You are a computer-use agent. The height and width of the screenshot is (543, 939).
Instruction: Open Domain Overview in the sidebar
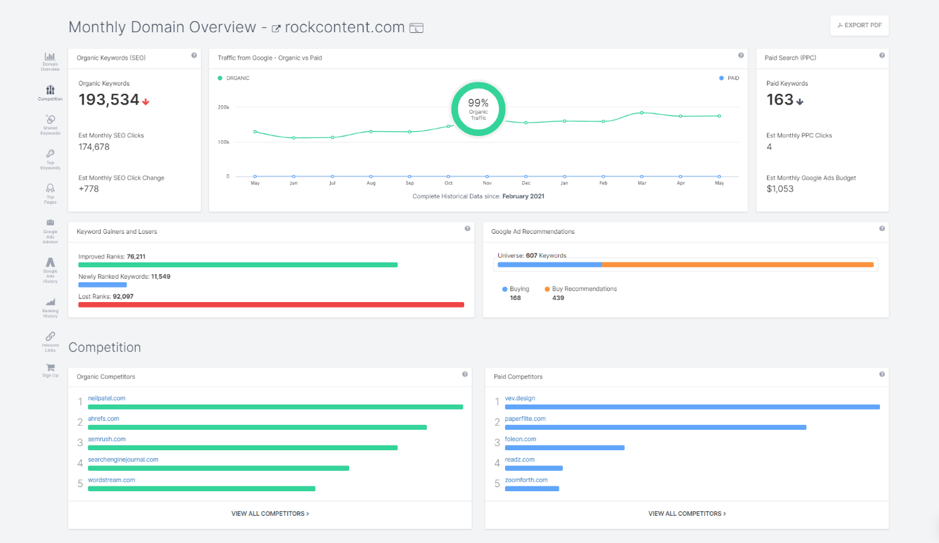(50, 61)
